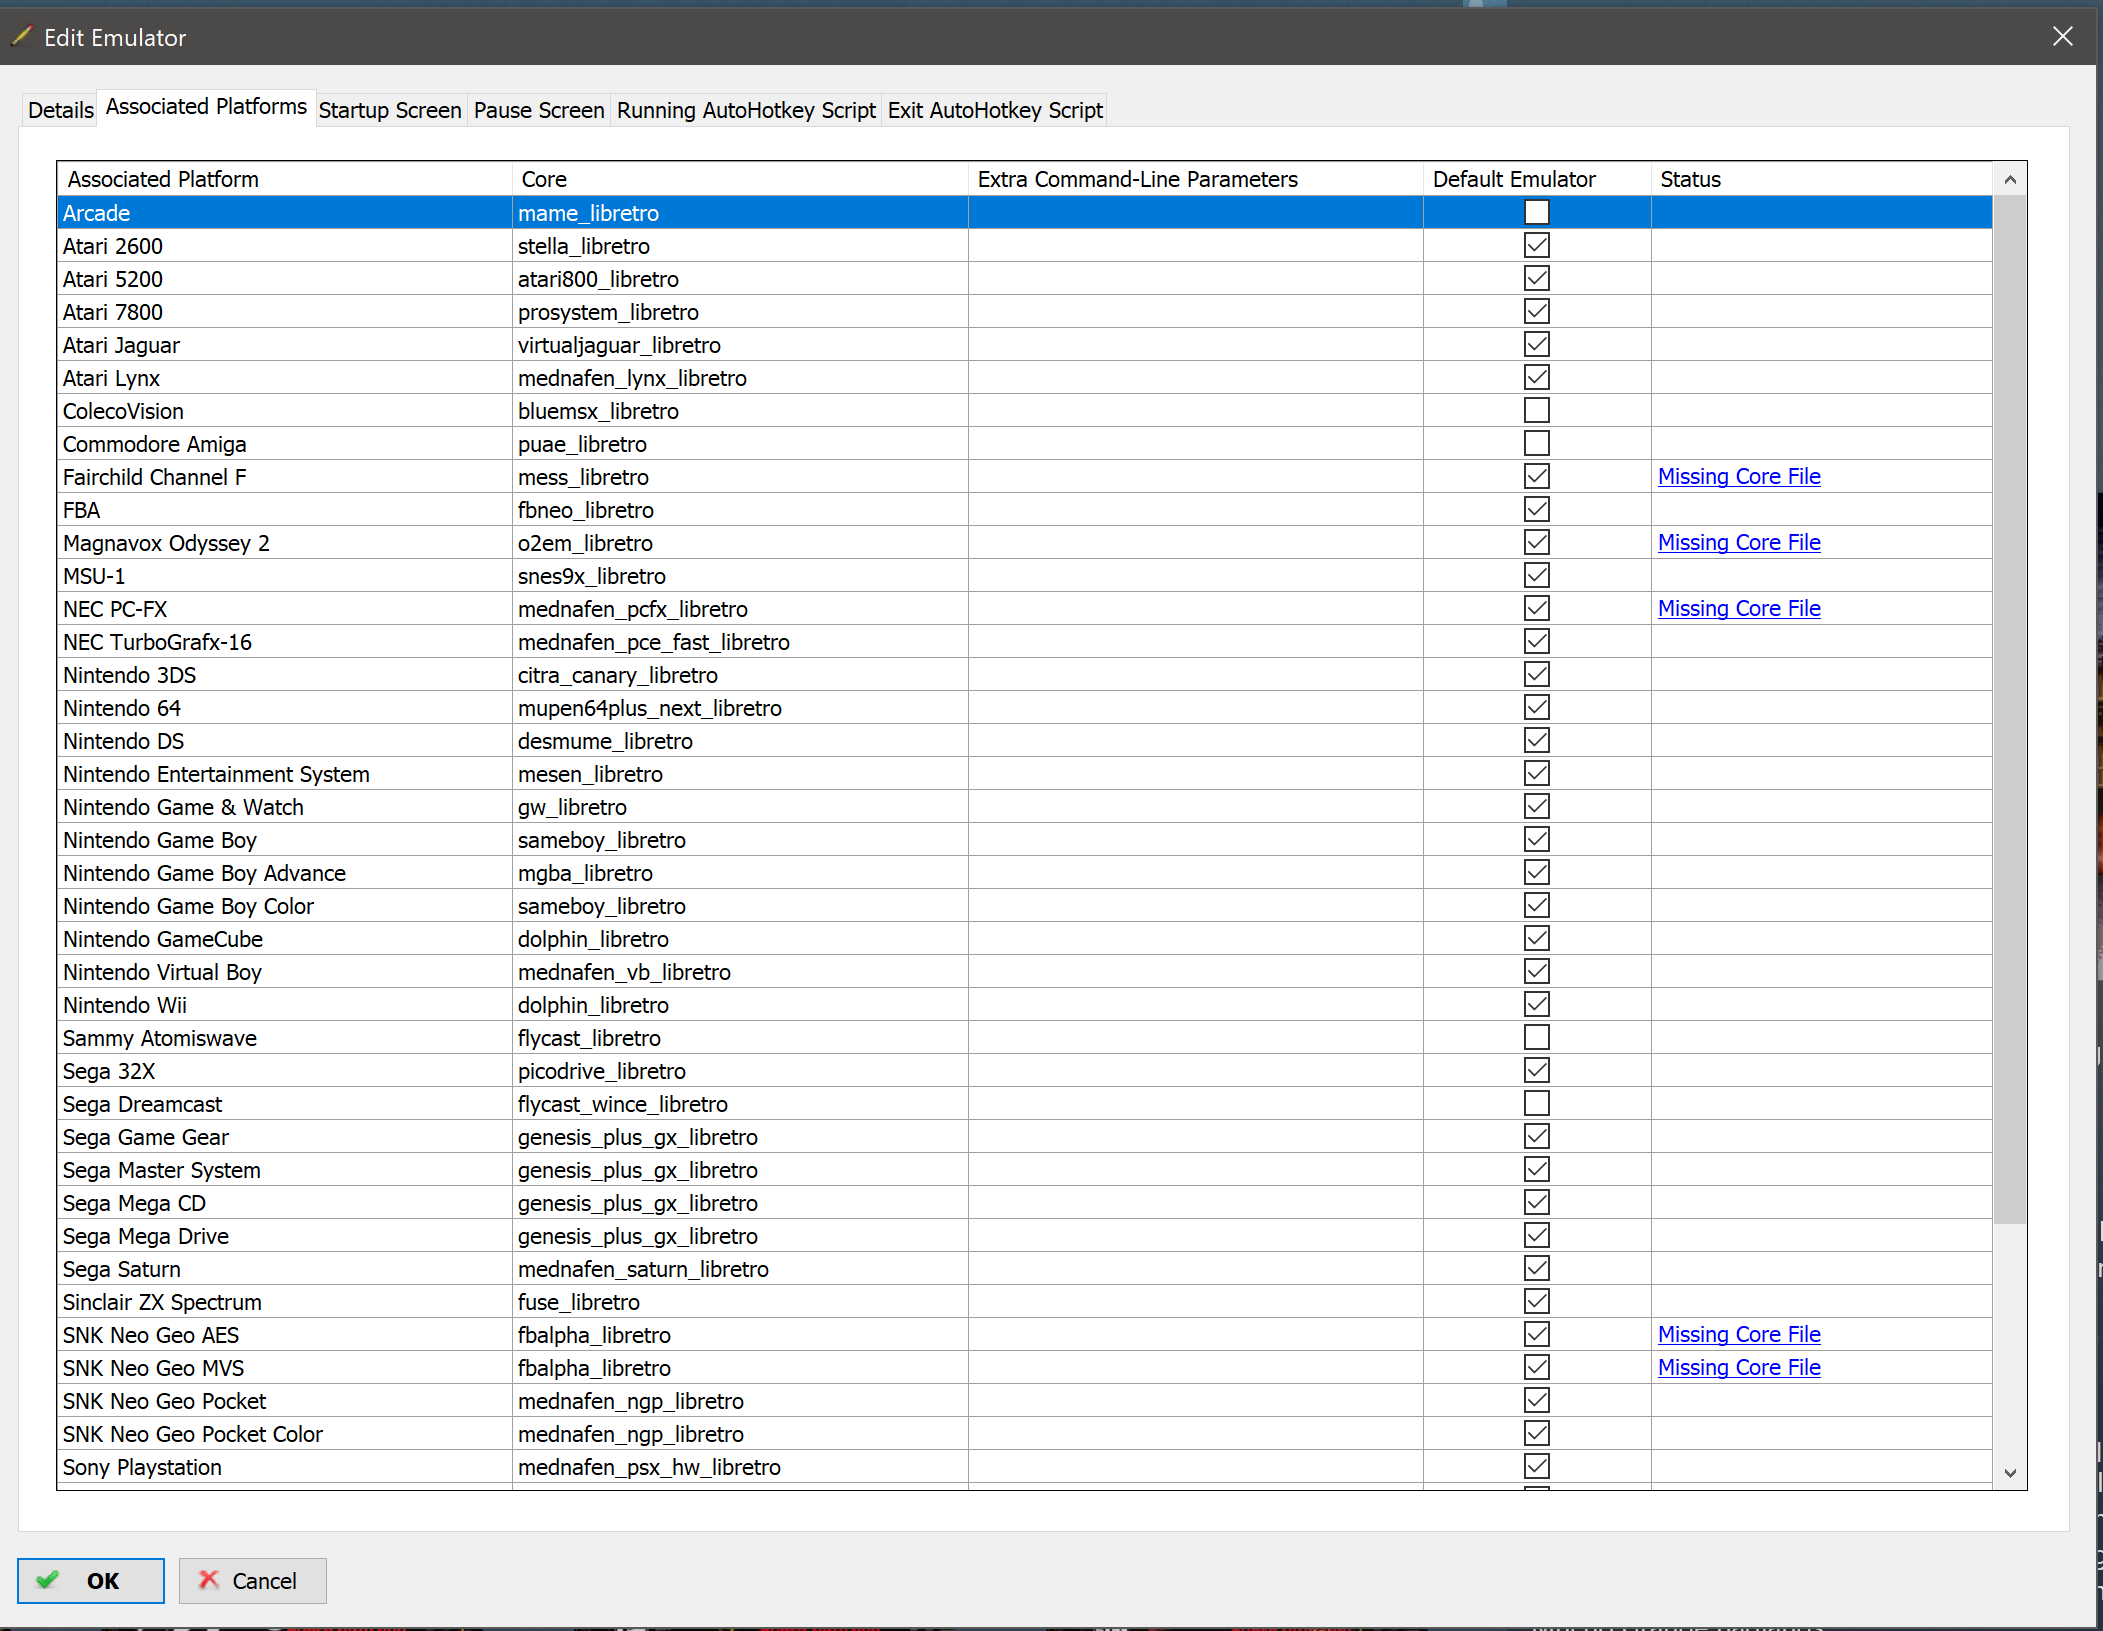The width and height of the screenshot is (2103, 1631).
Task: Click the Default Emulator column header
Action: tap(1537, 179)
